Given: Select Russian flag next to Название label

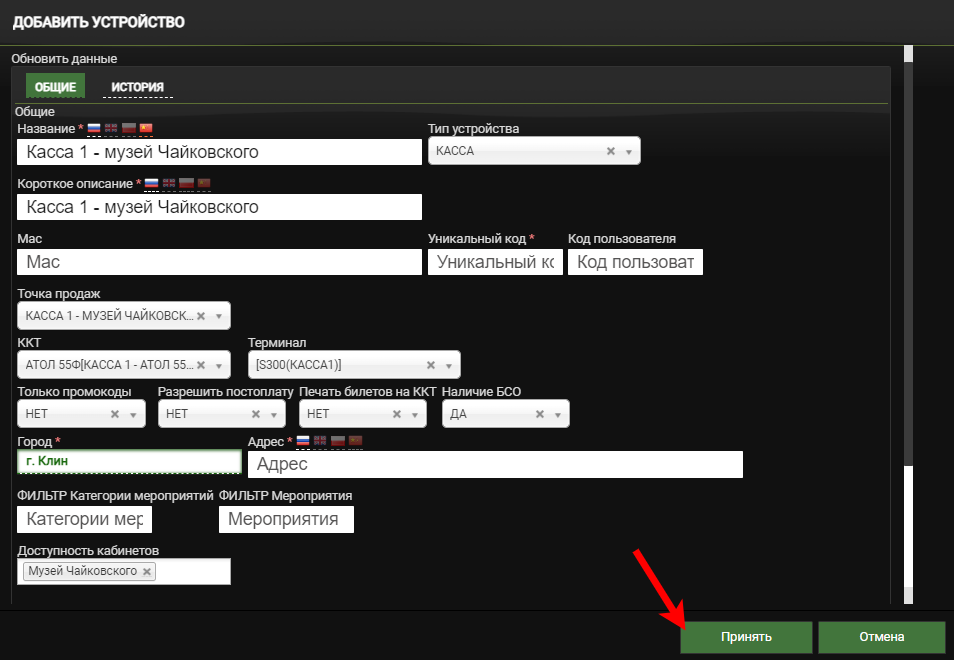Looking at the screenshot, I should (95, 128).
